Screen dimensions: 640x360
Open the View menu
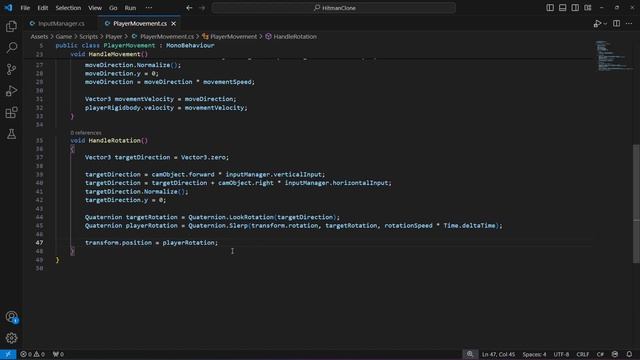coord(95,8)
